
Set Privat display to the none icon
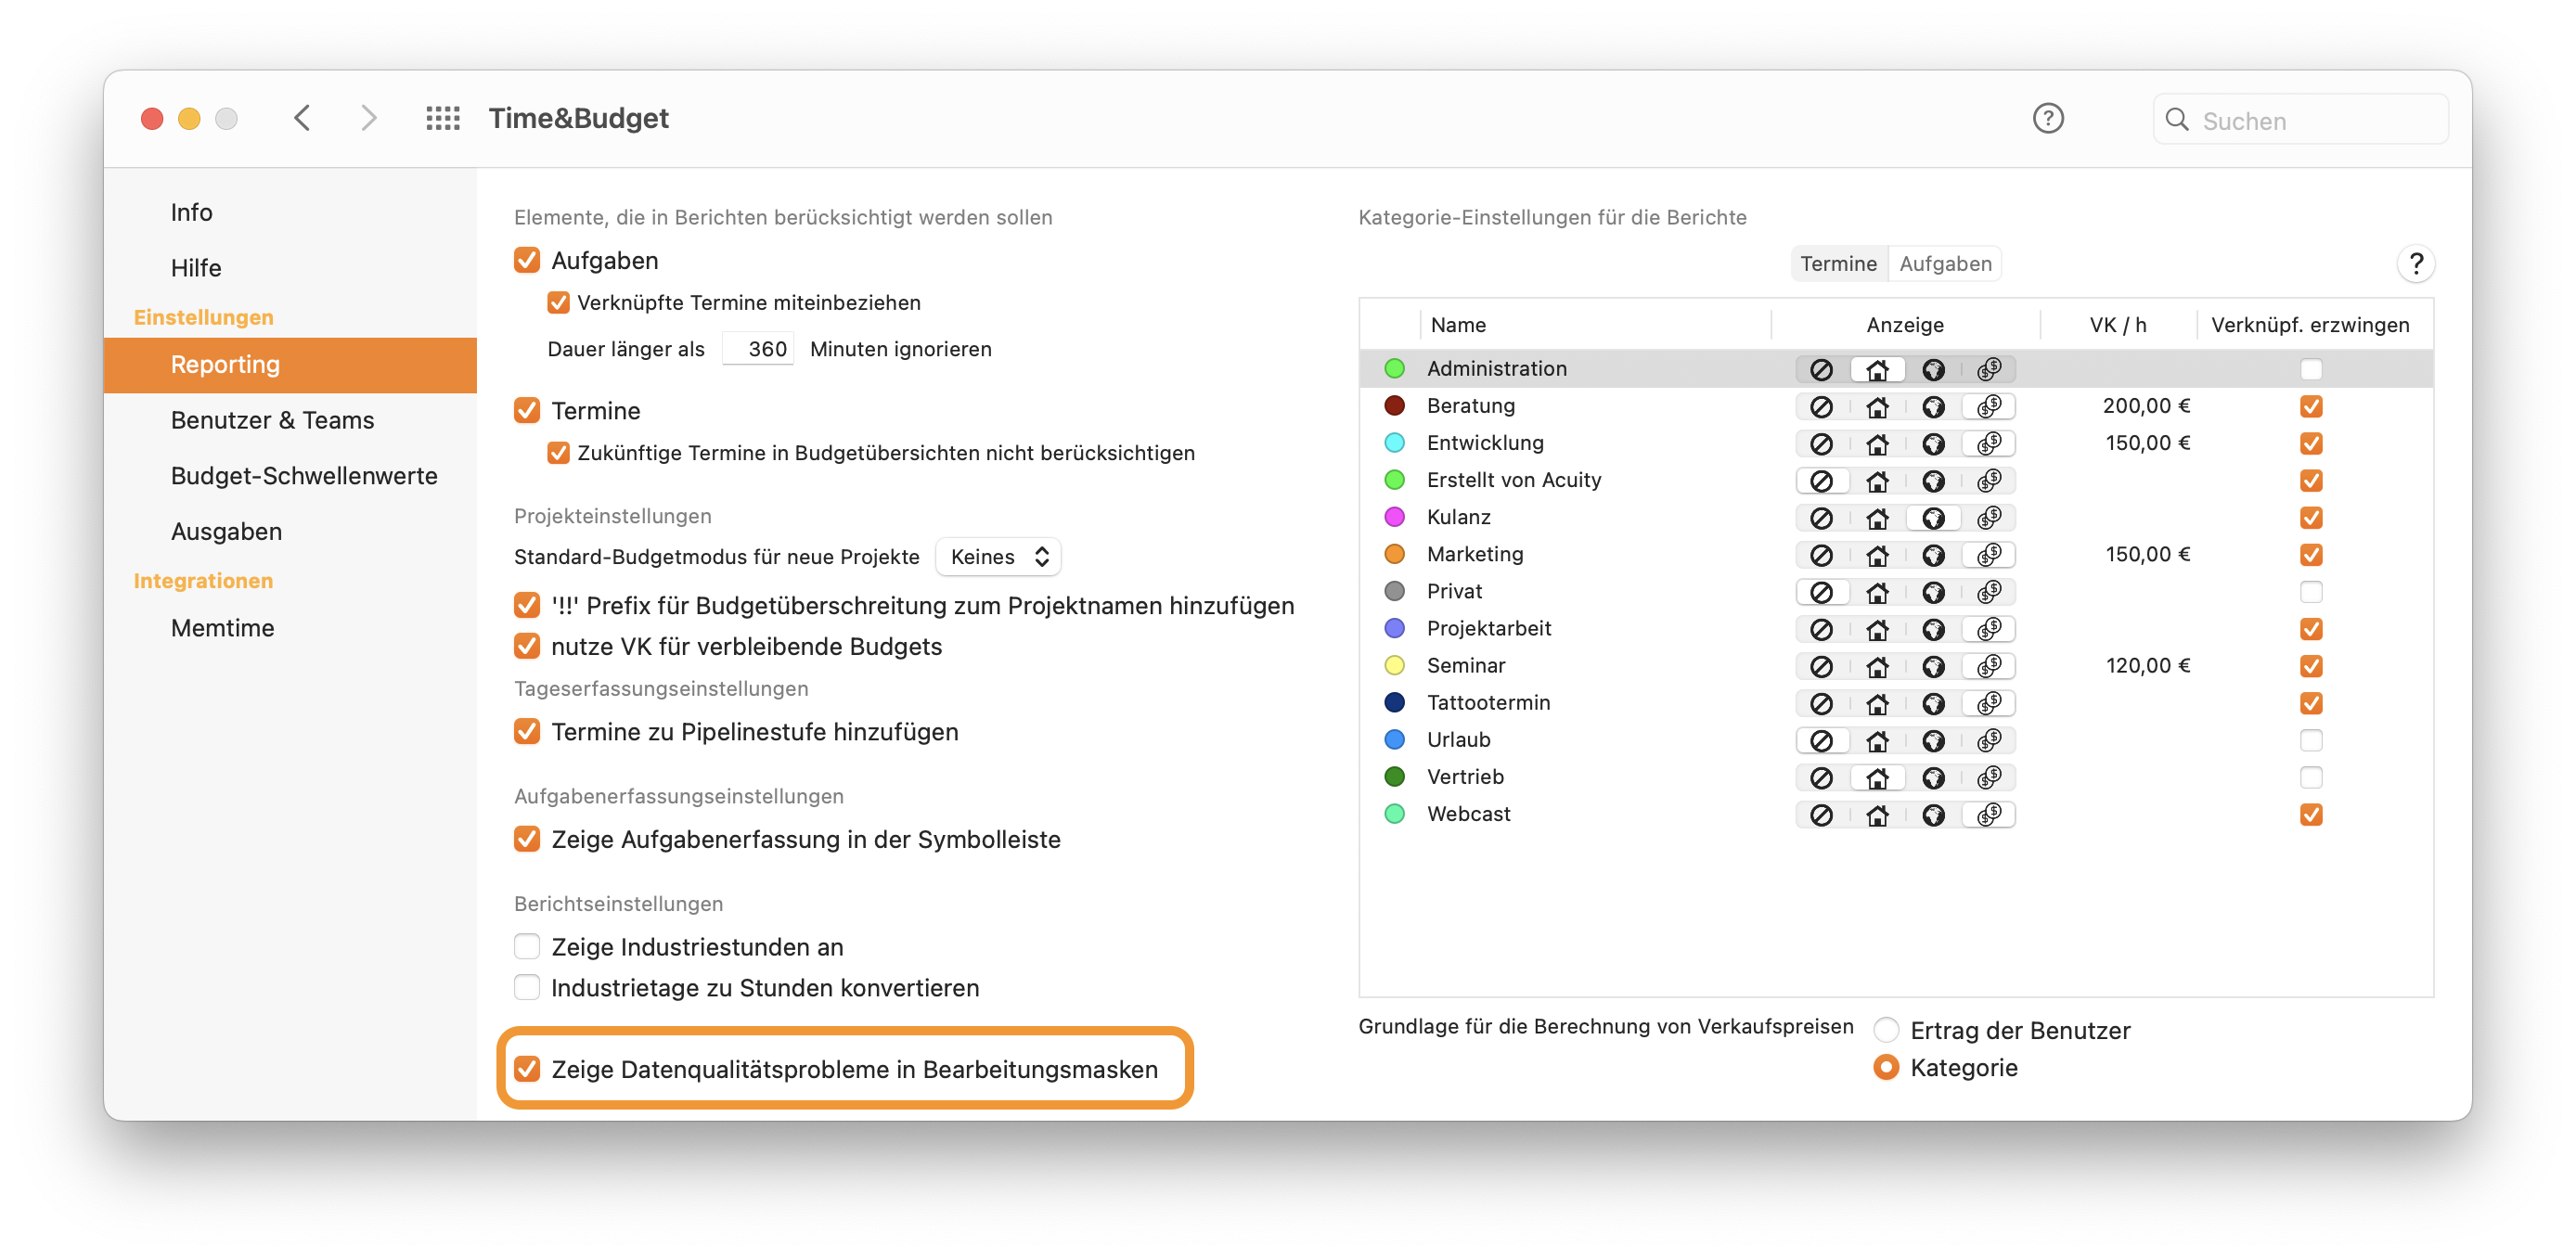(1821, 591)
